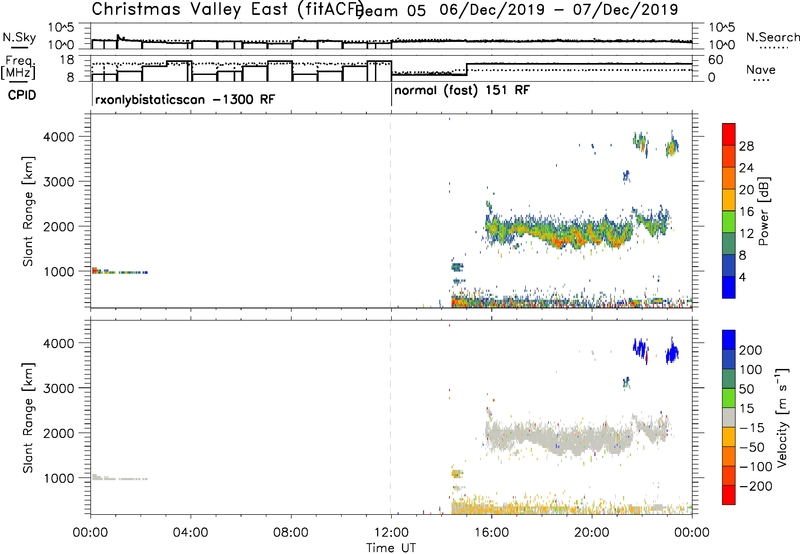Click the power panel 'Slant Range [km]' label
This screenshot has width=800, height=554.
coord(28,211)
